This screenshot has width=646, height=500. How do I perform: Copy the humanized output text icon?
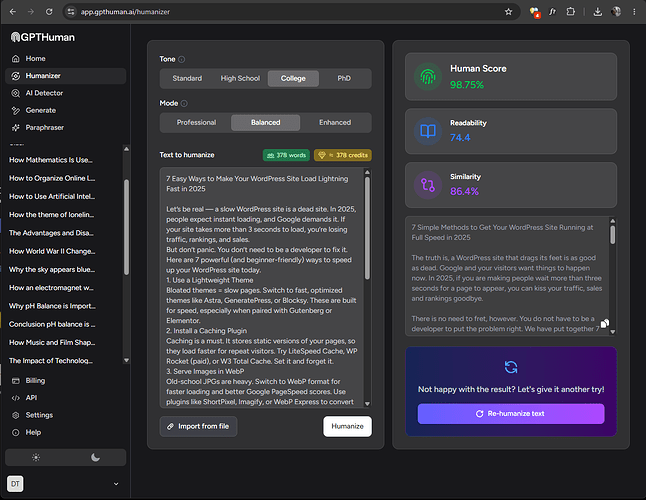(604, 323)
